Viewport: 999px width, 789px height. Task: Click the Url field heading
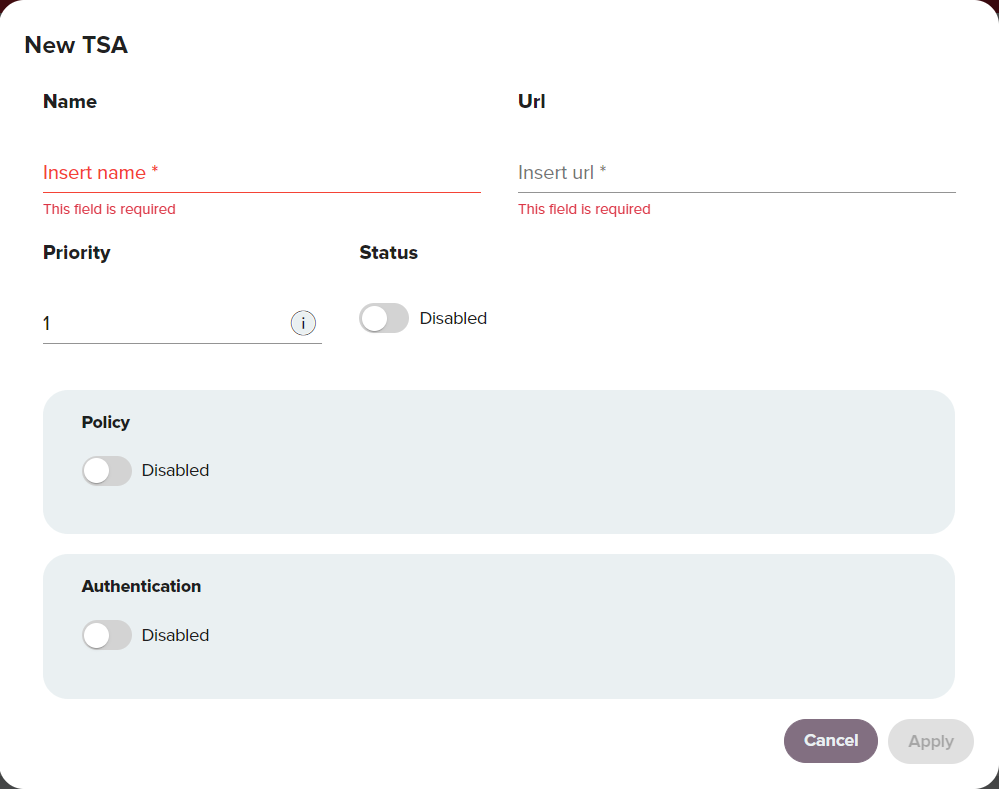coord(531,101)
